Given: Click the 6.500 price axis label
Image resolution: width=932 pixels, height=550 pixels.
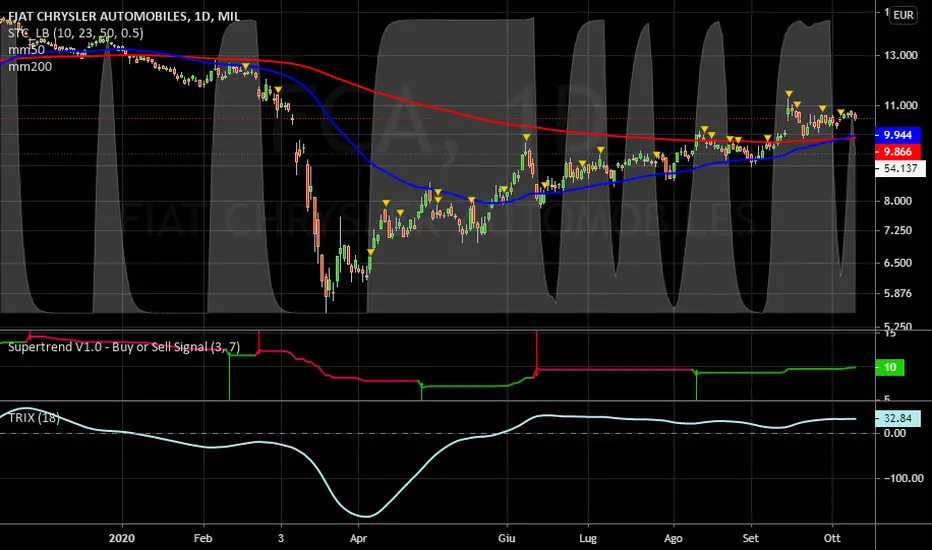Looking at the screenshot, I should point(898,263).
